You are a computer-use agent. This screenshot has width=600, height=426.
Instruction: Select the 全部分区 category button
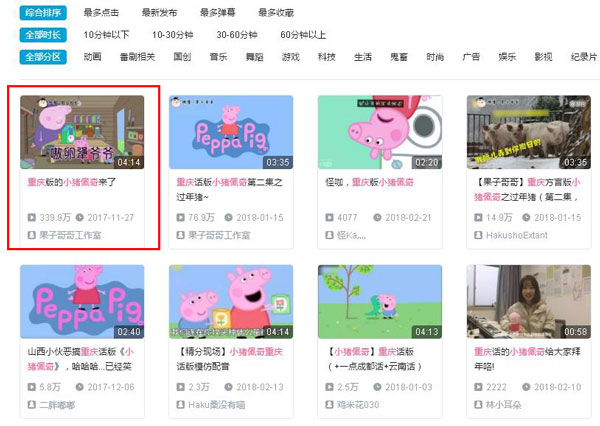pos(43,57)
